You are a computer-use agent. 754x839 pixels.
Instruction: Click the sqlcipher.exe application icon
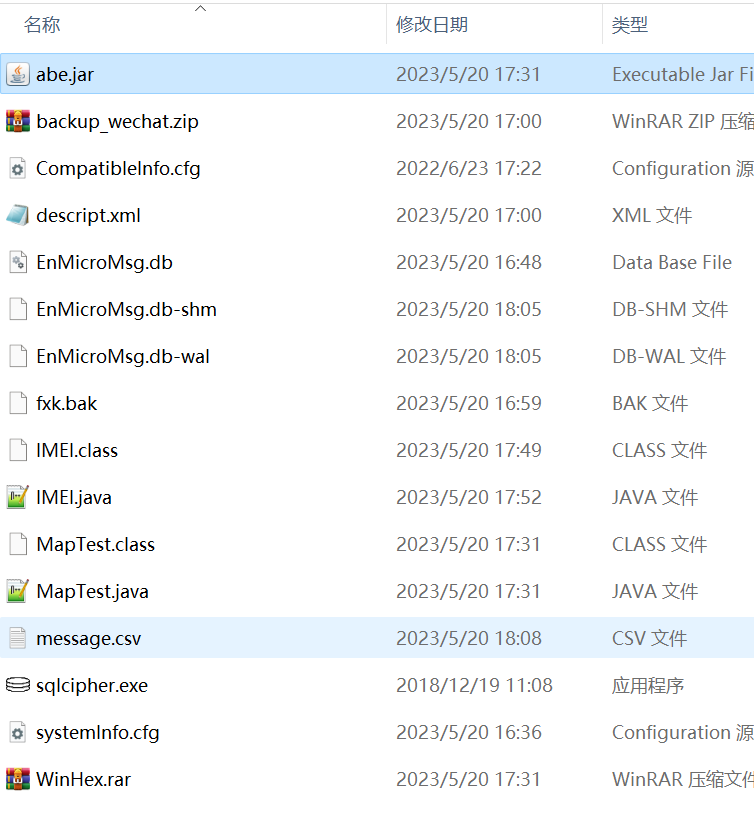[18, 685]
